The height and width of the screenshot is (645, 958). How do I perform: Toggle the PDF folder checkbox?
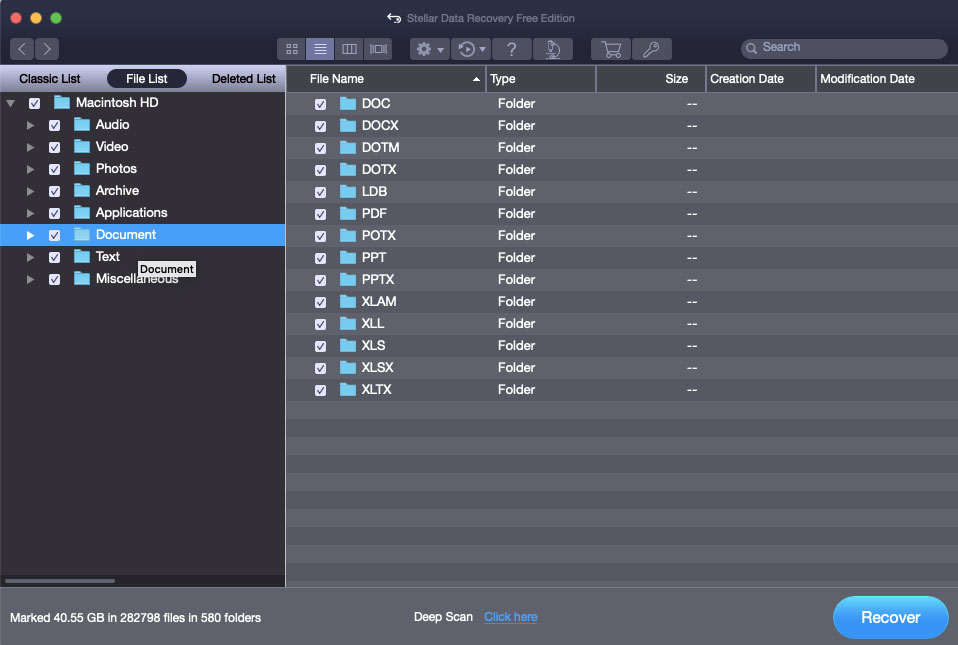pyautogui.click(x=320, y=214)
